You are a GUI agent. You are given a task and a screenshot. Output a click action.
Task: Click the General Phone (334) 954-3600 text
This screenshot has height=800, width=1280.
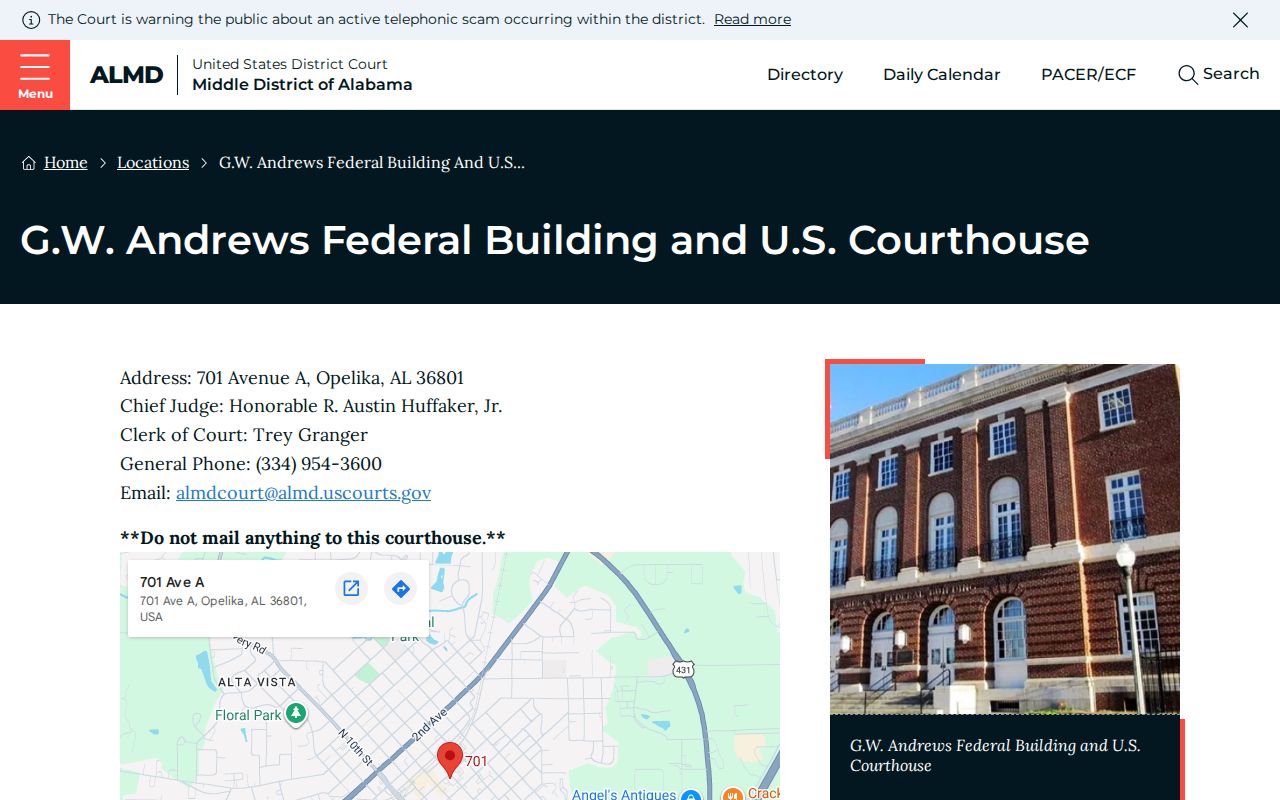[x=251, y=464]
